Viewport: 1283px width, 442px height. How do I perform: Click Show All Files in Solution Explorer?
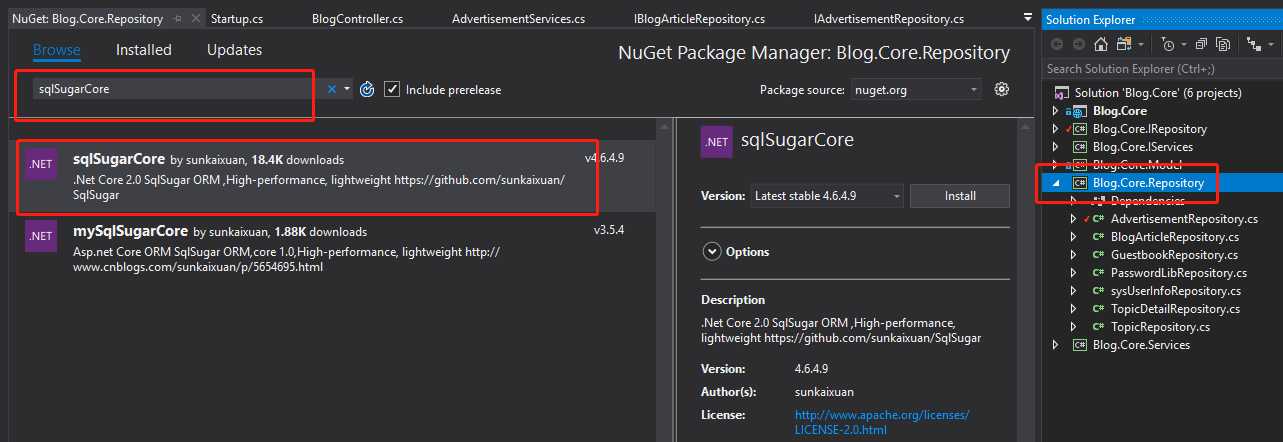(x=1223, y=44)
